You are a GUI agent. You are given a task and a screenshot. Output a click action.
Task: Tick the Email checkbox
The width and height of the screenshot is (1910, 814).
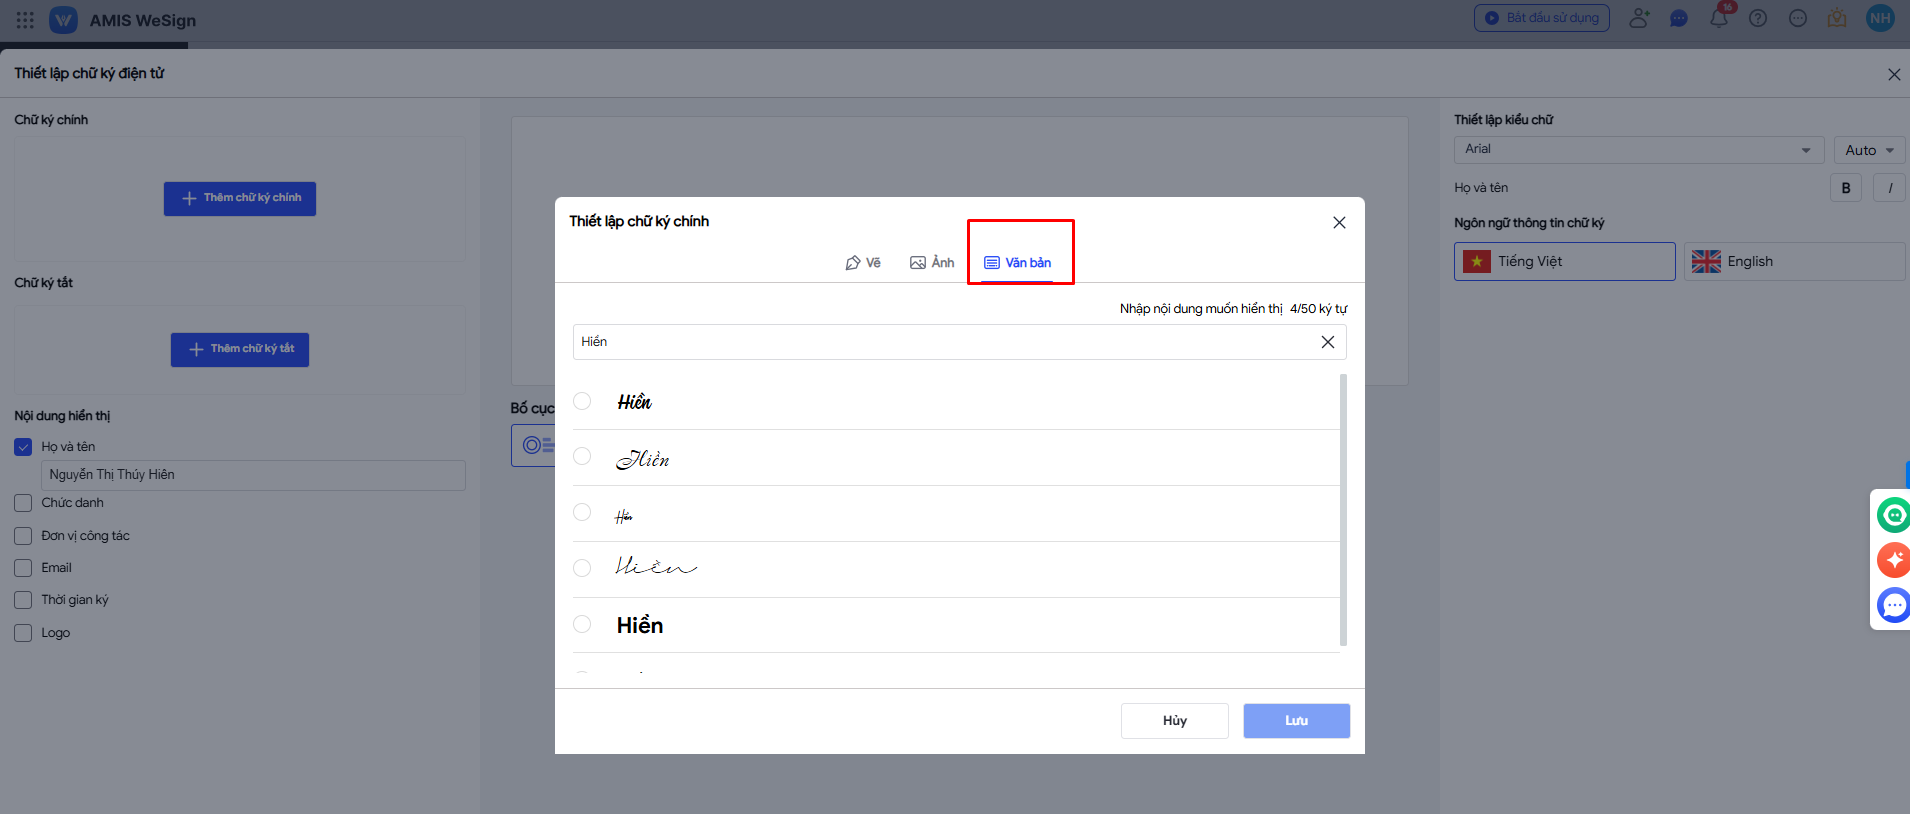(23, 568)
